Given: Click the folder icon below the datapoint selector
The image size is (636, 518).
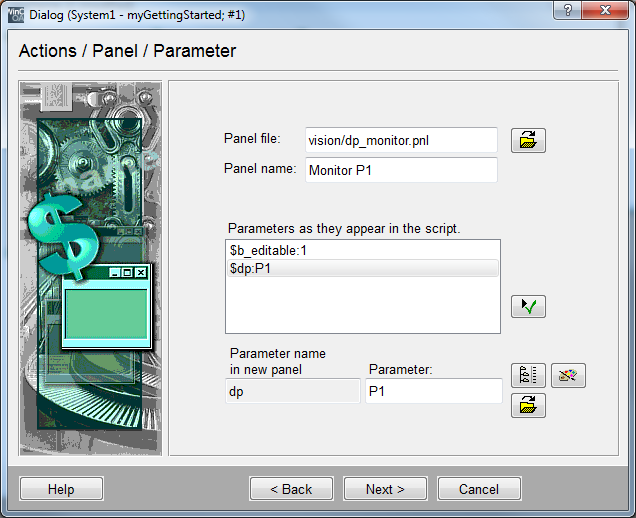Looking at the screenshot, I should 528,405.
